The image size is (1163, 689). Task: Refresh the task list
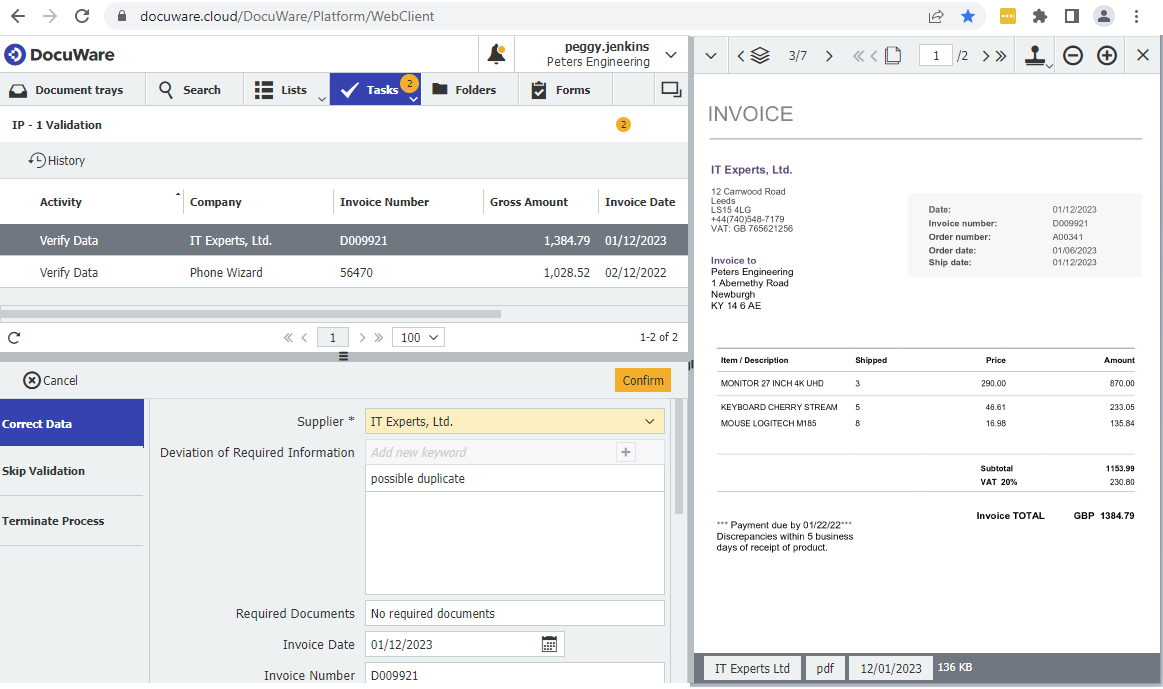[x=14, y=338]
